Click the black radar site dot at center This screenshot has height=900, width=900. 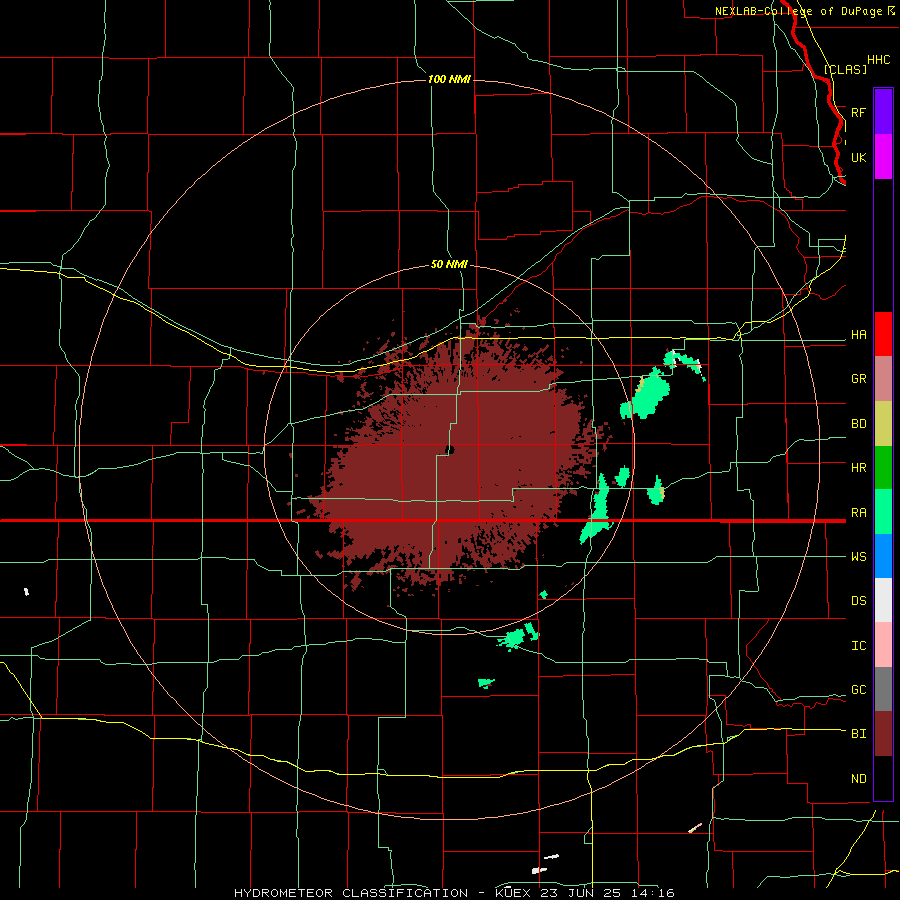449,450
